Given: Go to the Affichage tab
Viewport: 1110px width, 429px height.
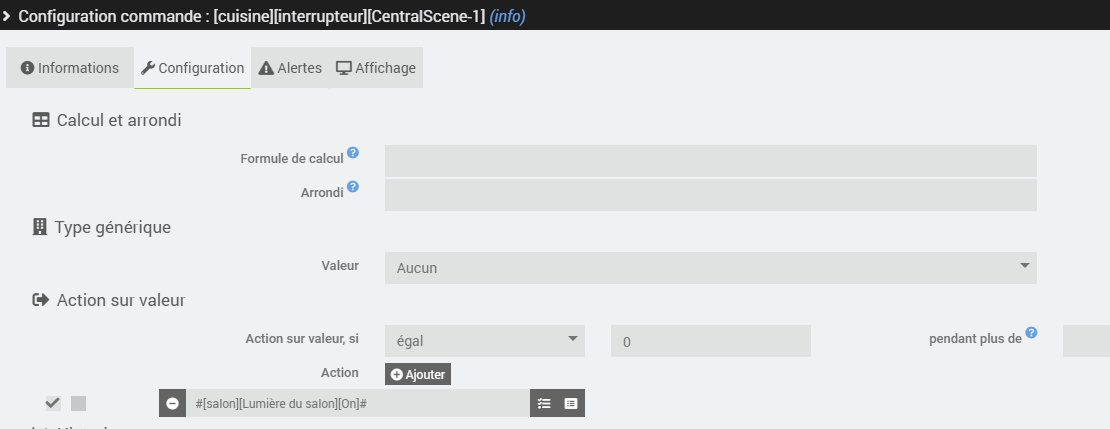Looking at the screenshot, I should (x=376, y=68).
